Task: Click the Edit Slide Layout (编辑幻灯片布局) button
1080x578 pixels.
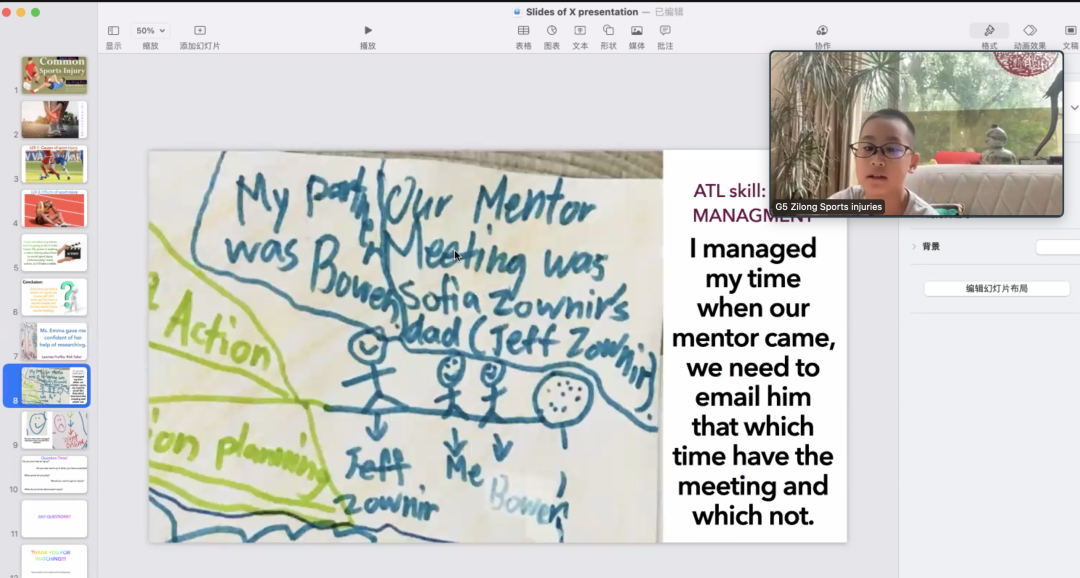Action: (995, 288)
